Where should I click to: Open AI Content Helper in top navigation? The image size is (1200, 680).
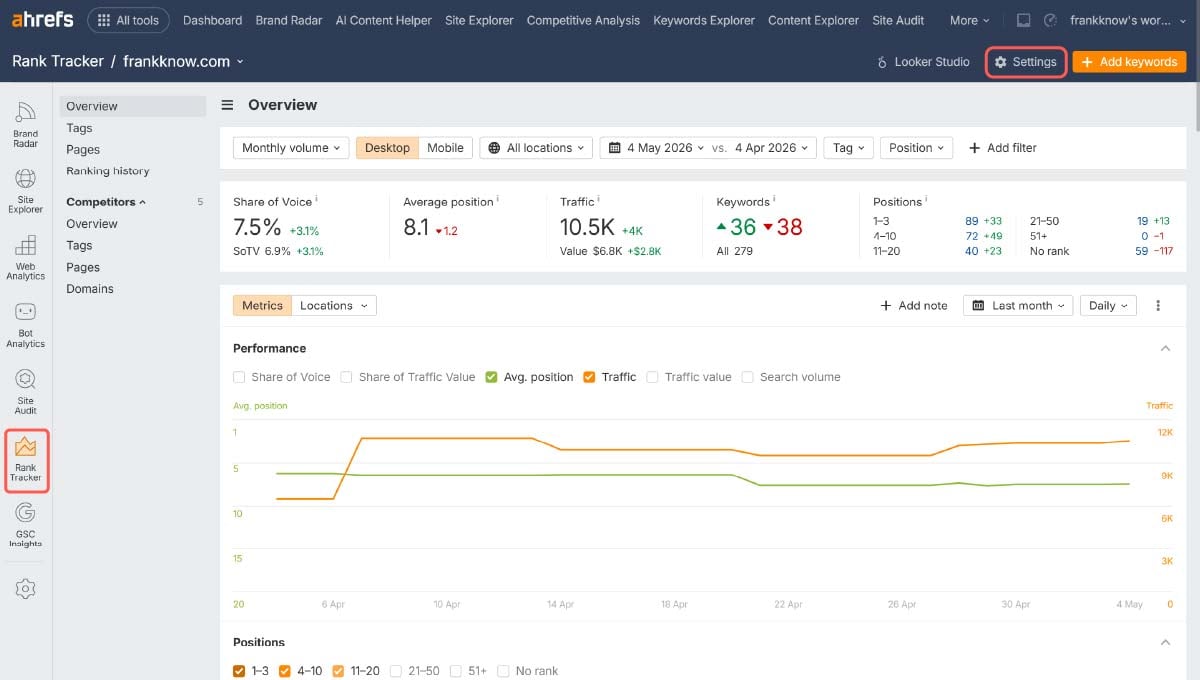(384, 20)
